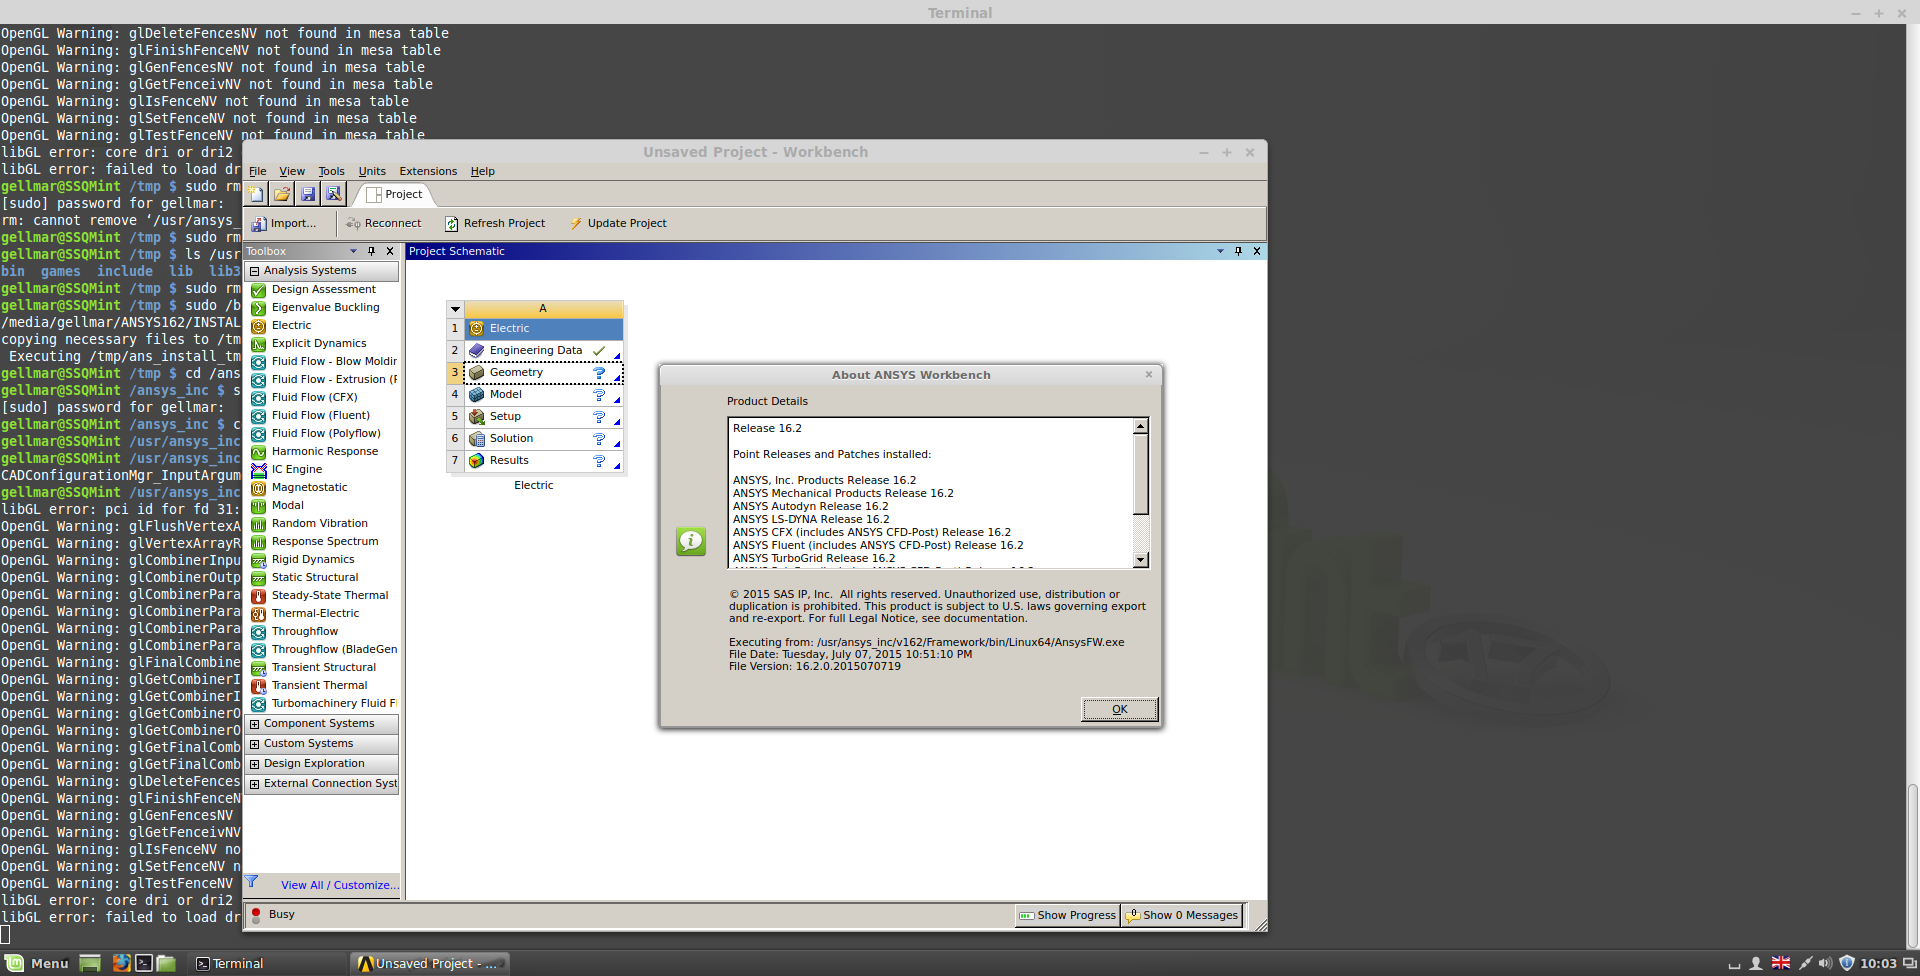Viewport: 1920px width, 976px height.
Task: Select Eigenvalue Buckling icon in Toolbox
Action: click(x=258, y=308)
